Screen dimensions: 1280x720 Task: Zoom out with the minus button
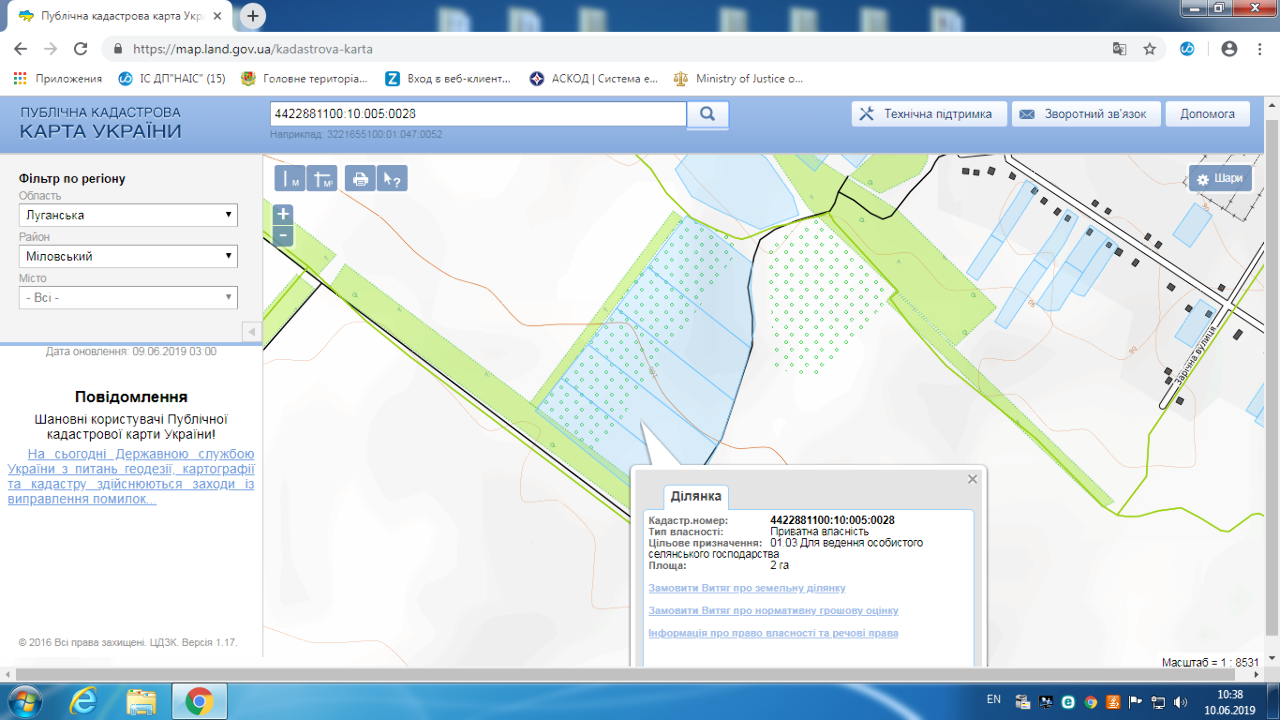click(x=283, y=236)
